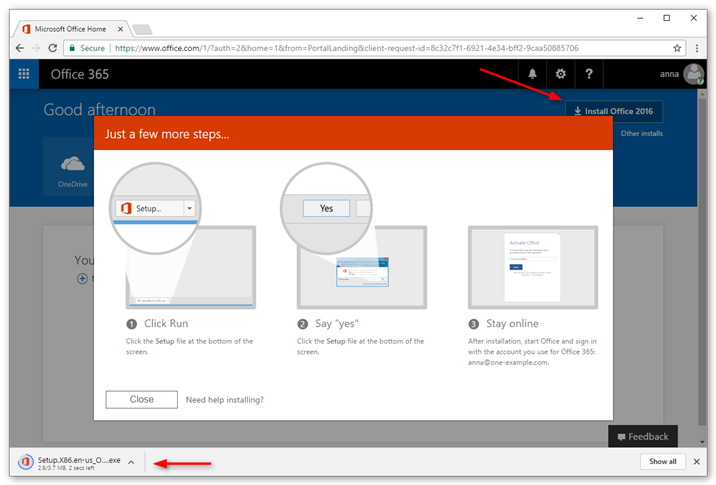Image resolution: width=716 pixels, height=485 pixels.
Task: Close the downloads bar
Action: click(x=697, y=462)
